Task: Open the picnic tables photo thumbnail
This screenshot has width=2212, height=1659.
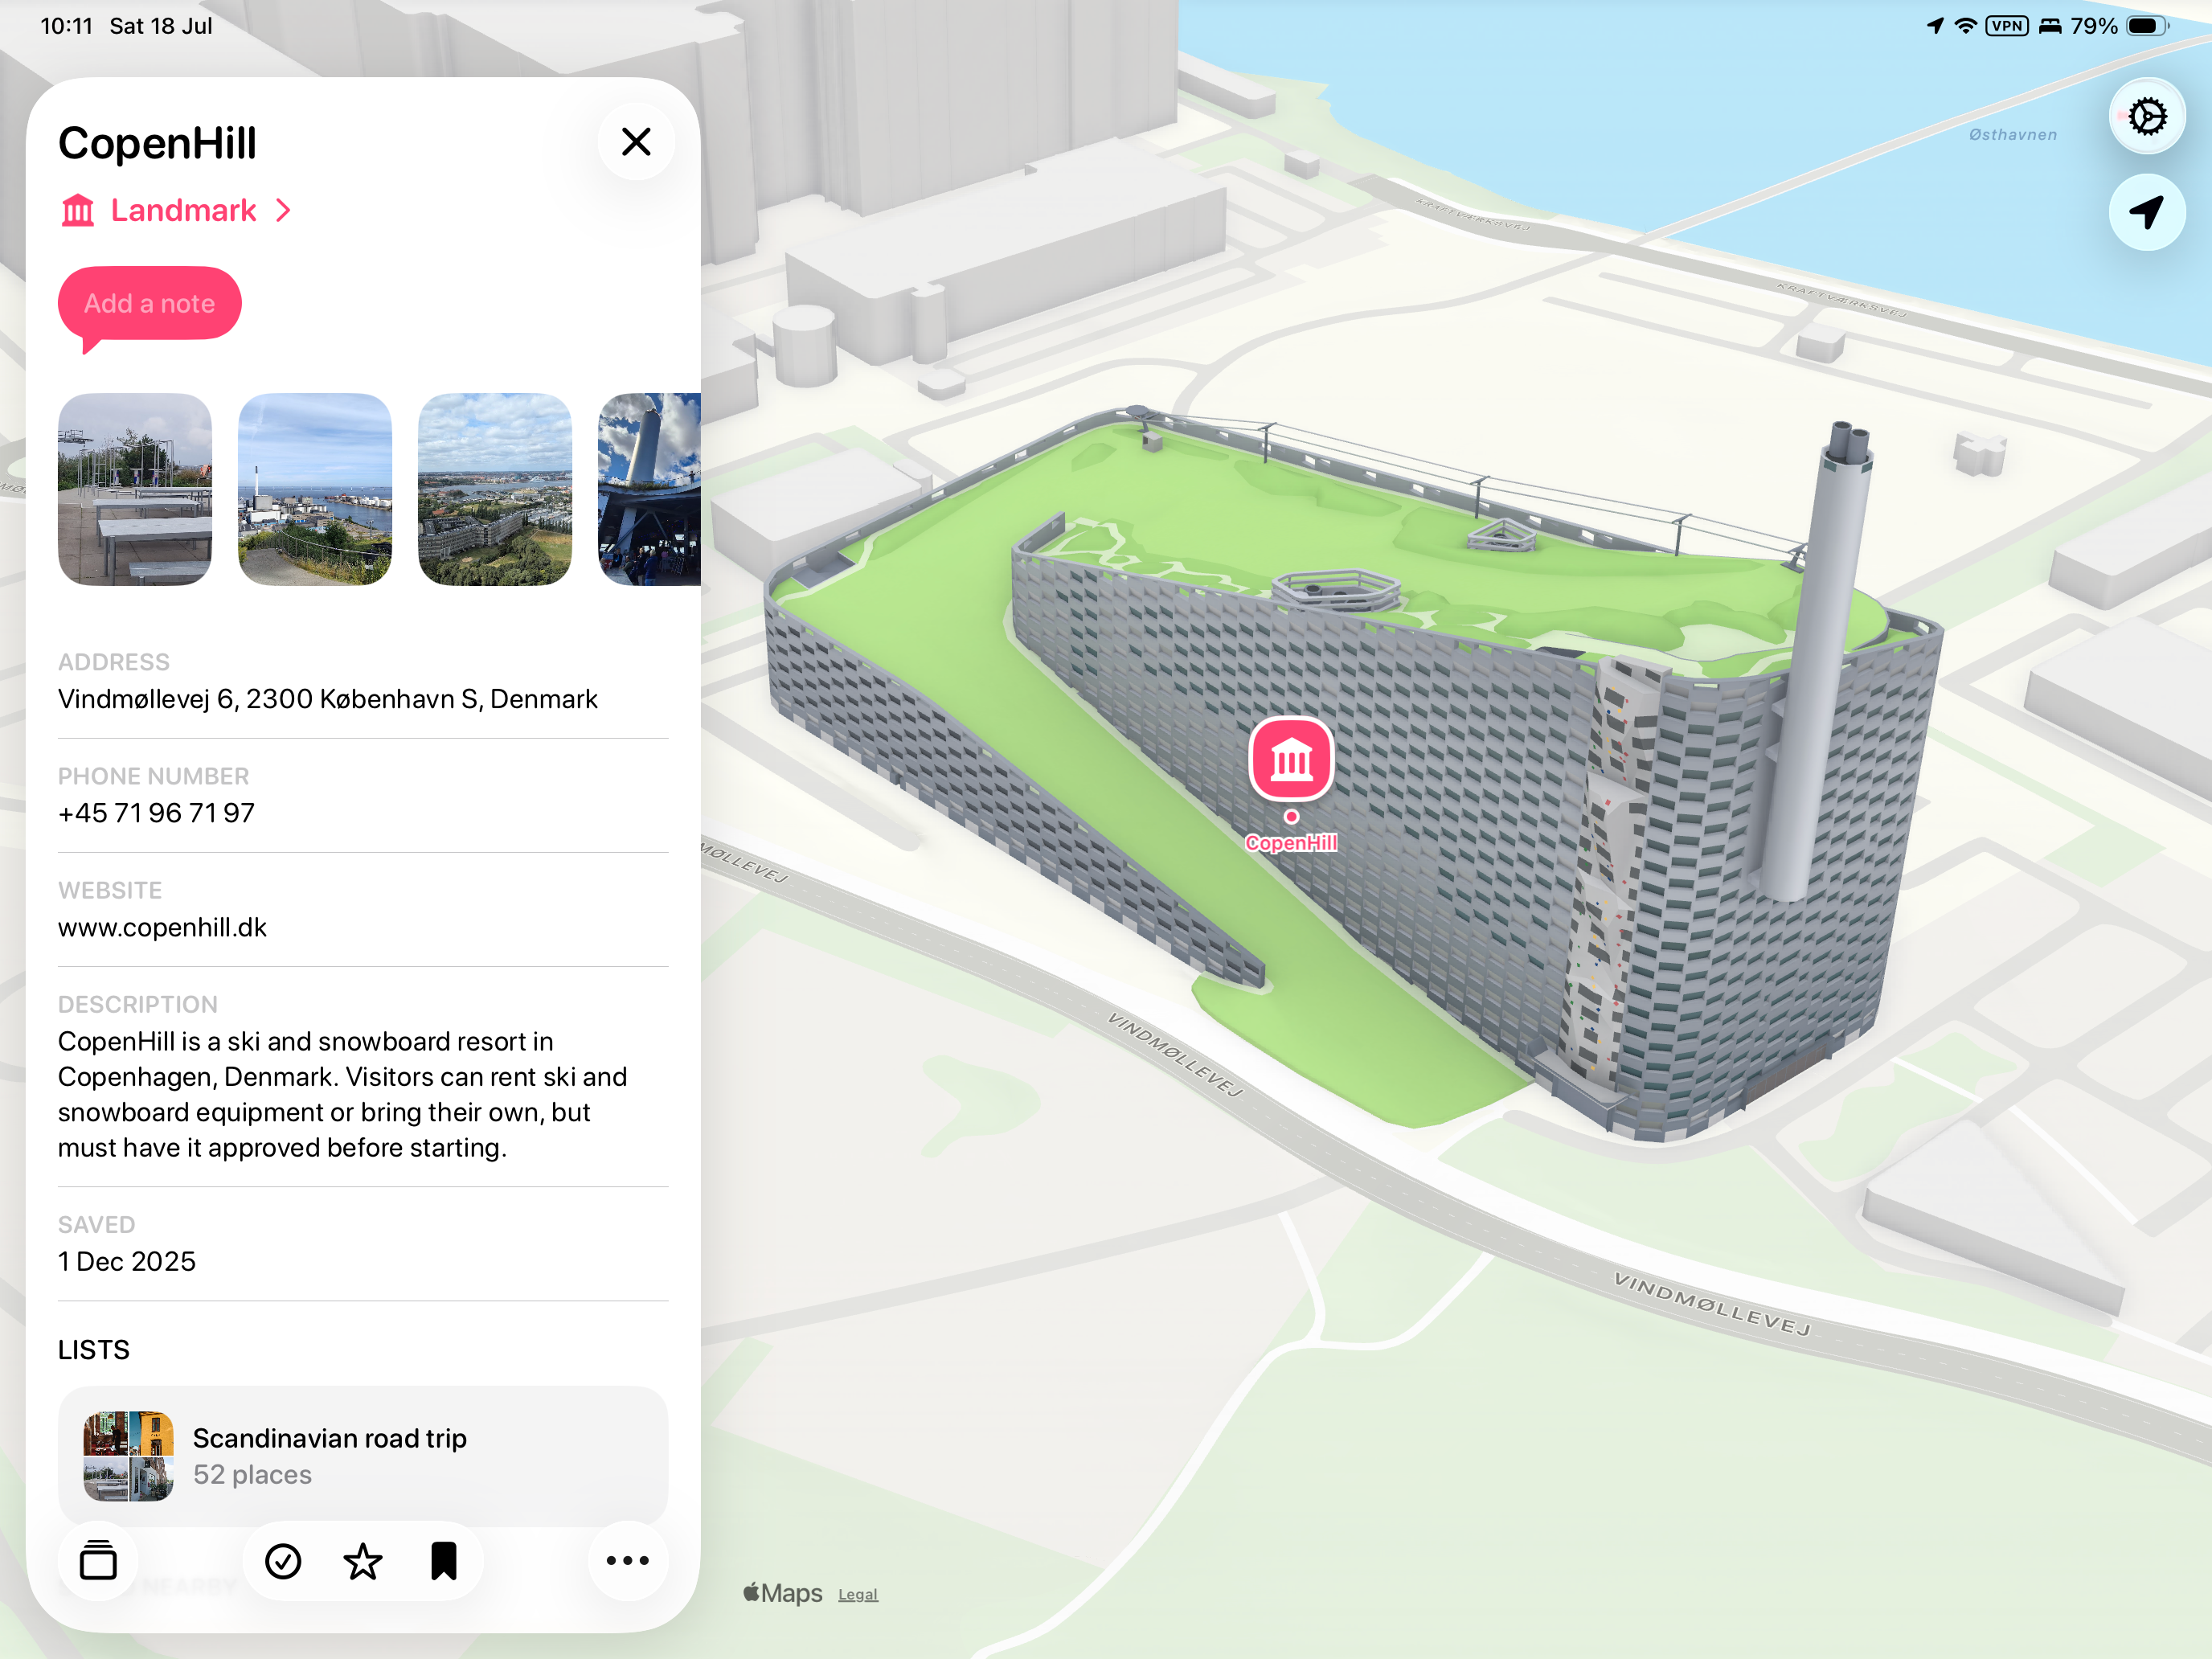Action: [135, 489]
